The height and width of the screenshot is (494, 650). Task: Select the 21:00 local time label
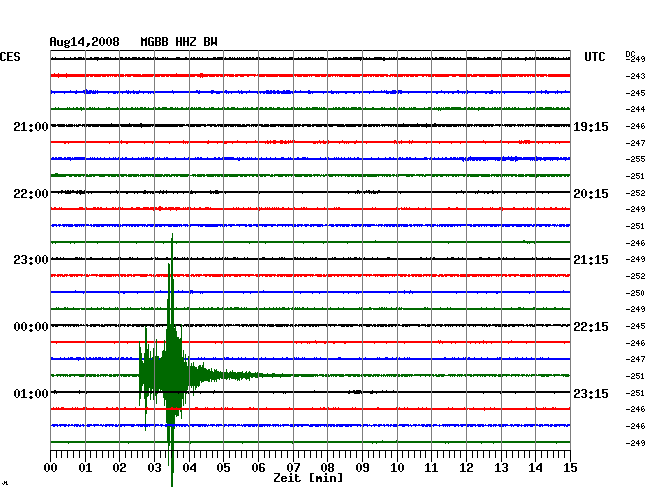tap(31, 127)
